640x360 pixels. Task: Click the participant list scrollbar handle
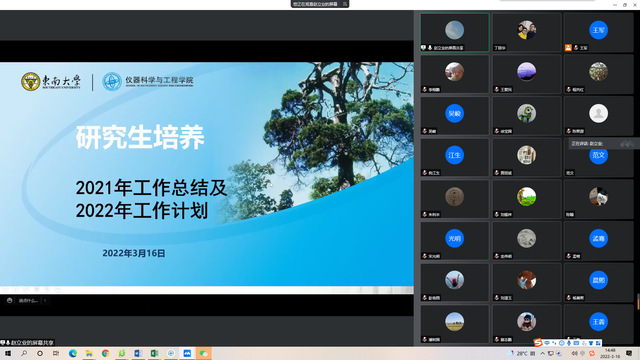click(x=638, y=301)
